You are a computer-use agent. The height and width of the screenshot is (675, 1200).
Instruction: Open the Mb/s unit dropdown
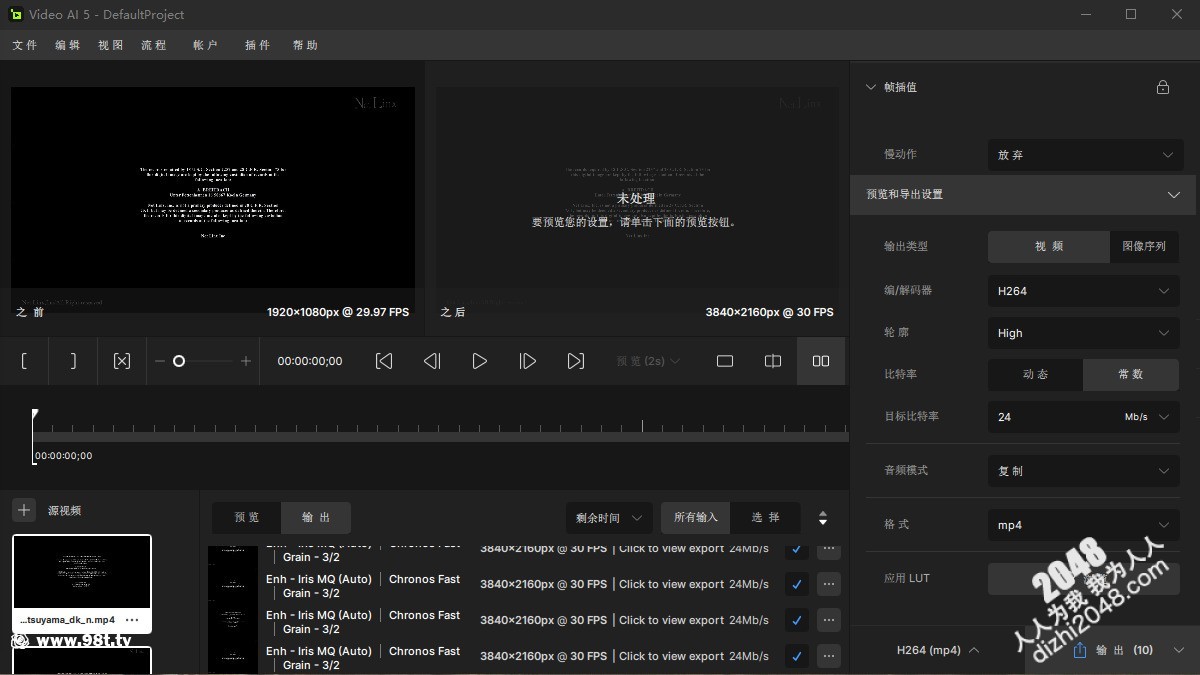coord(1146,417)
